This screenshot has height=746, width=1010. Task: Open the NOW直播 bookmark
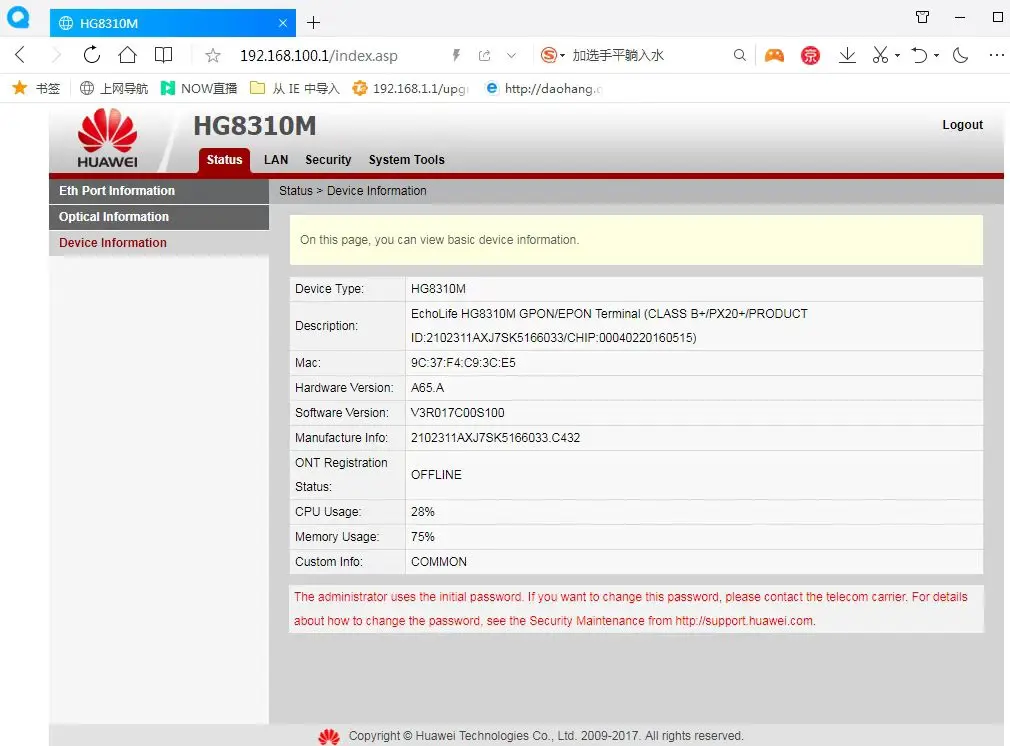199,88
